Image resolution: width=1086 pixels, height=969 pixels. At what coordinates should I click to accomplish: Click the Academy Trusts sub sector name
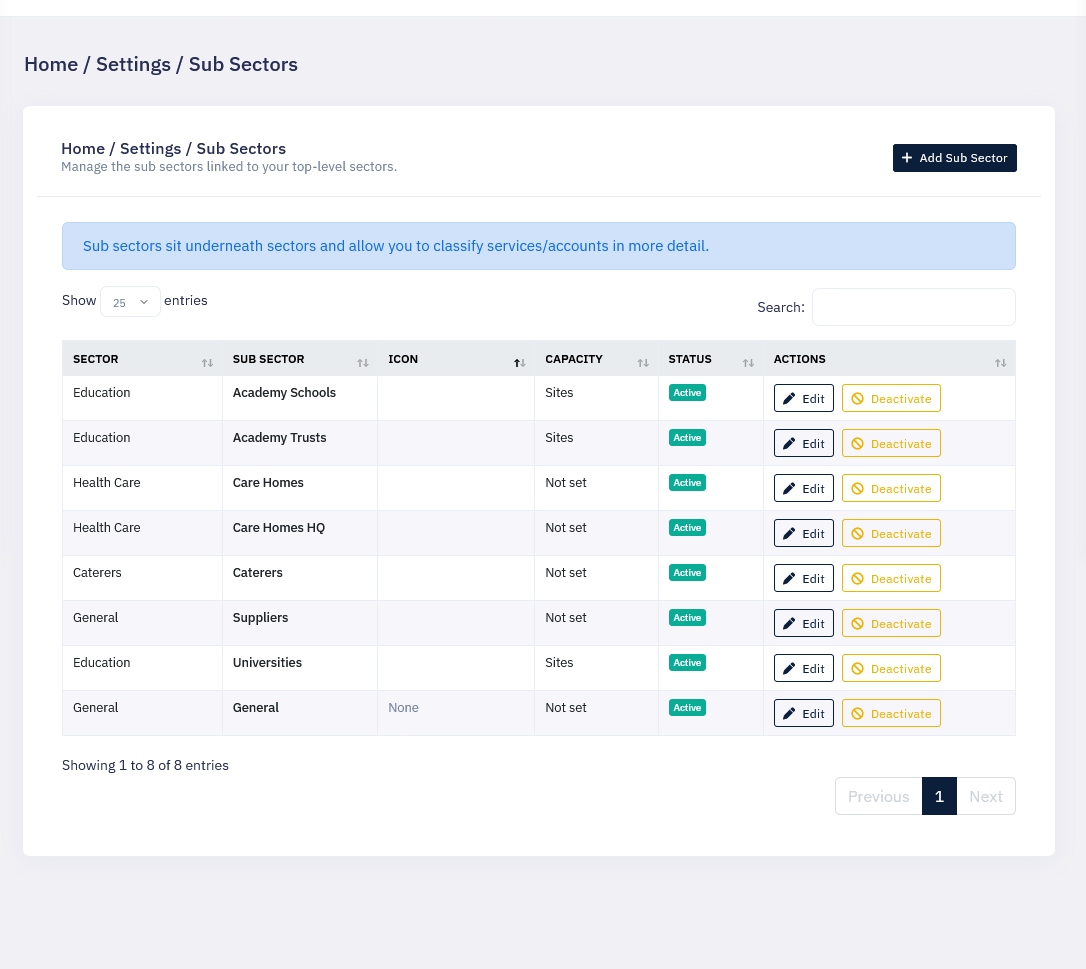[279, 438]
